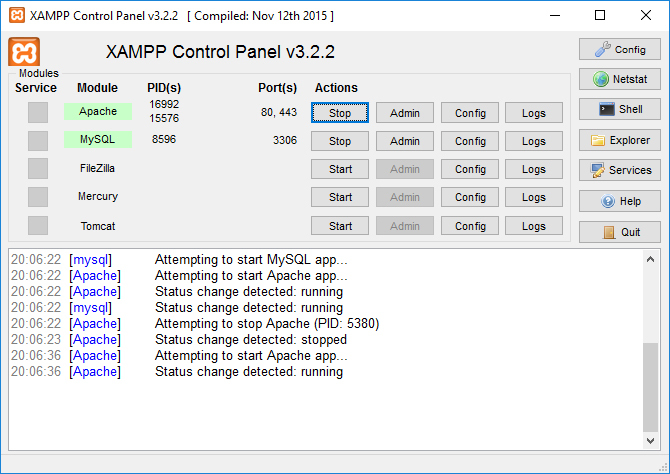Screen dimensions: 670x474
Task: Open the Apache Config menu
Action: (x=470, y=113)
